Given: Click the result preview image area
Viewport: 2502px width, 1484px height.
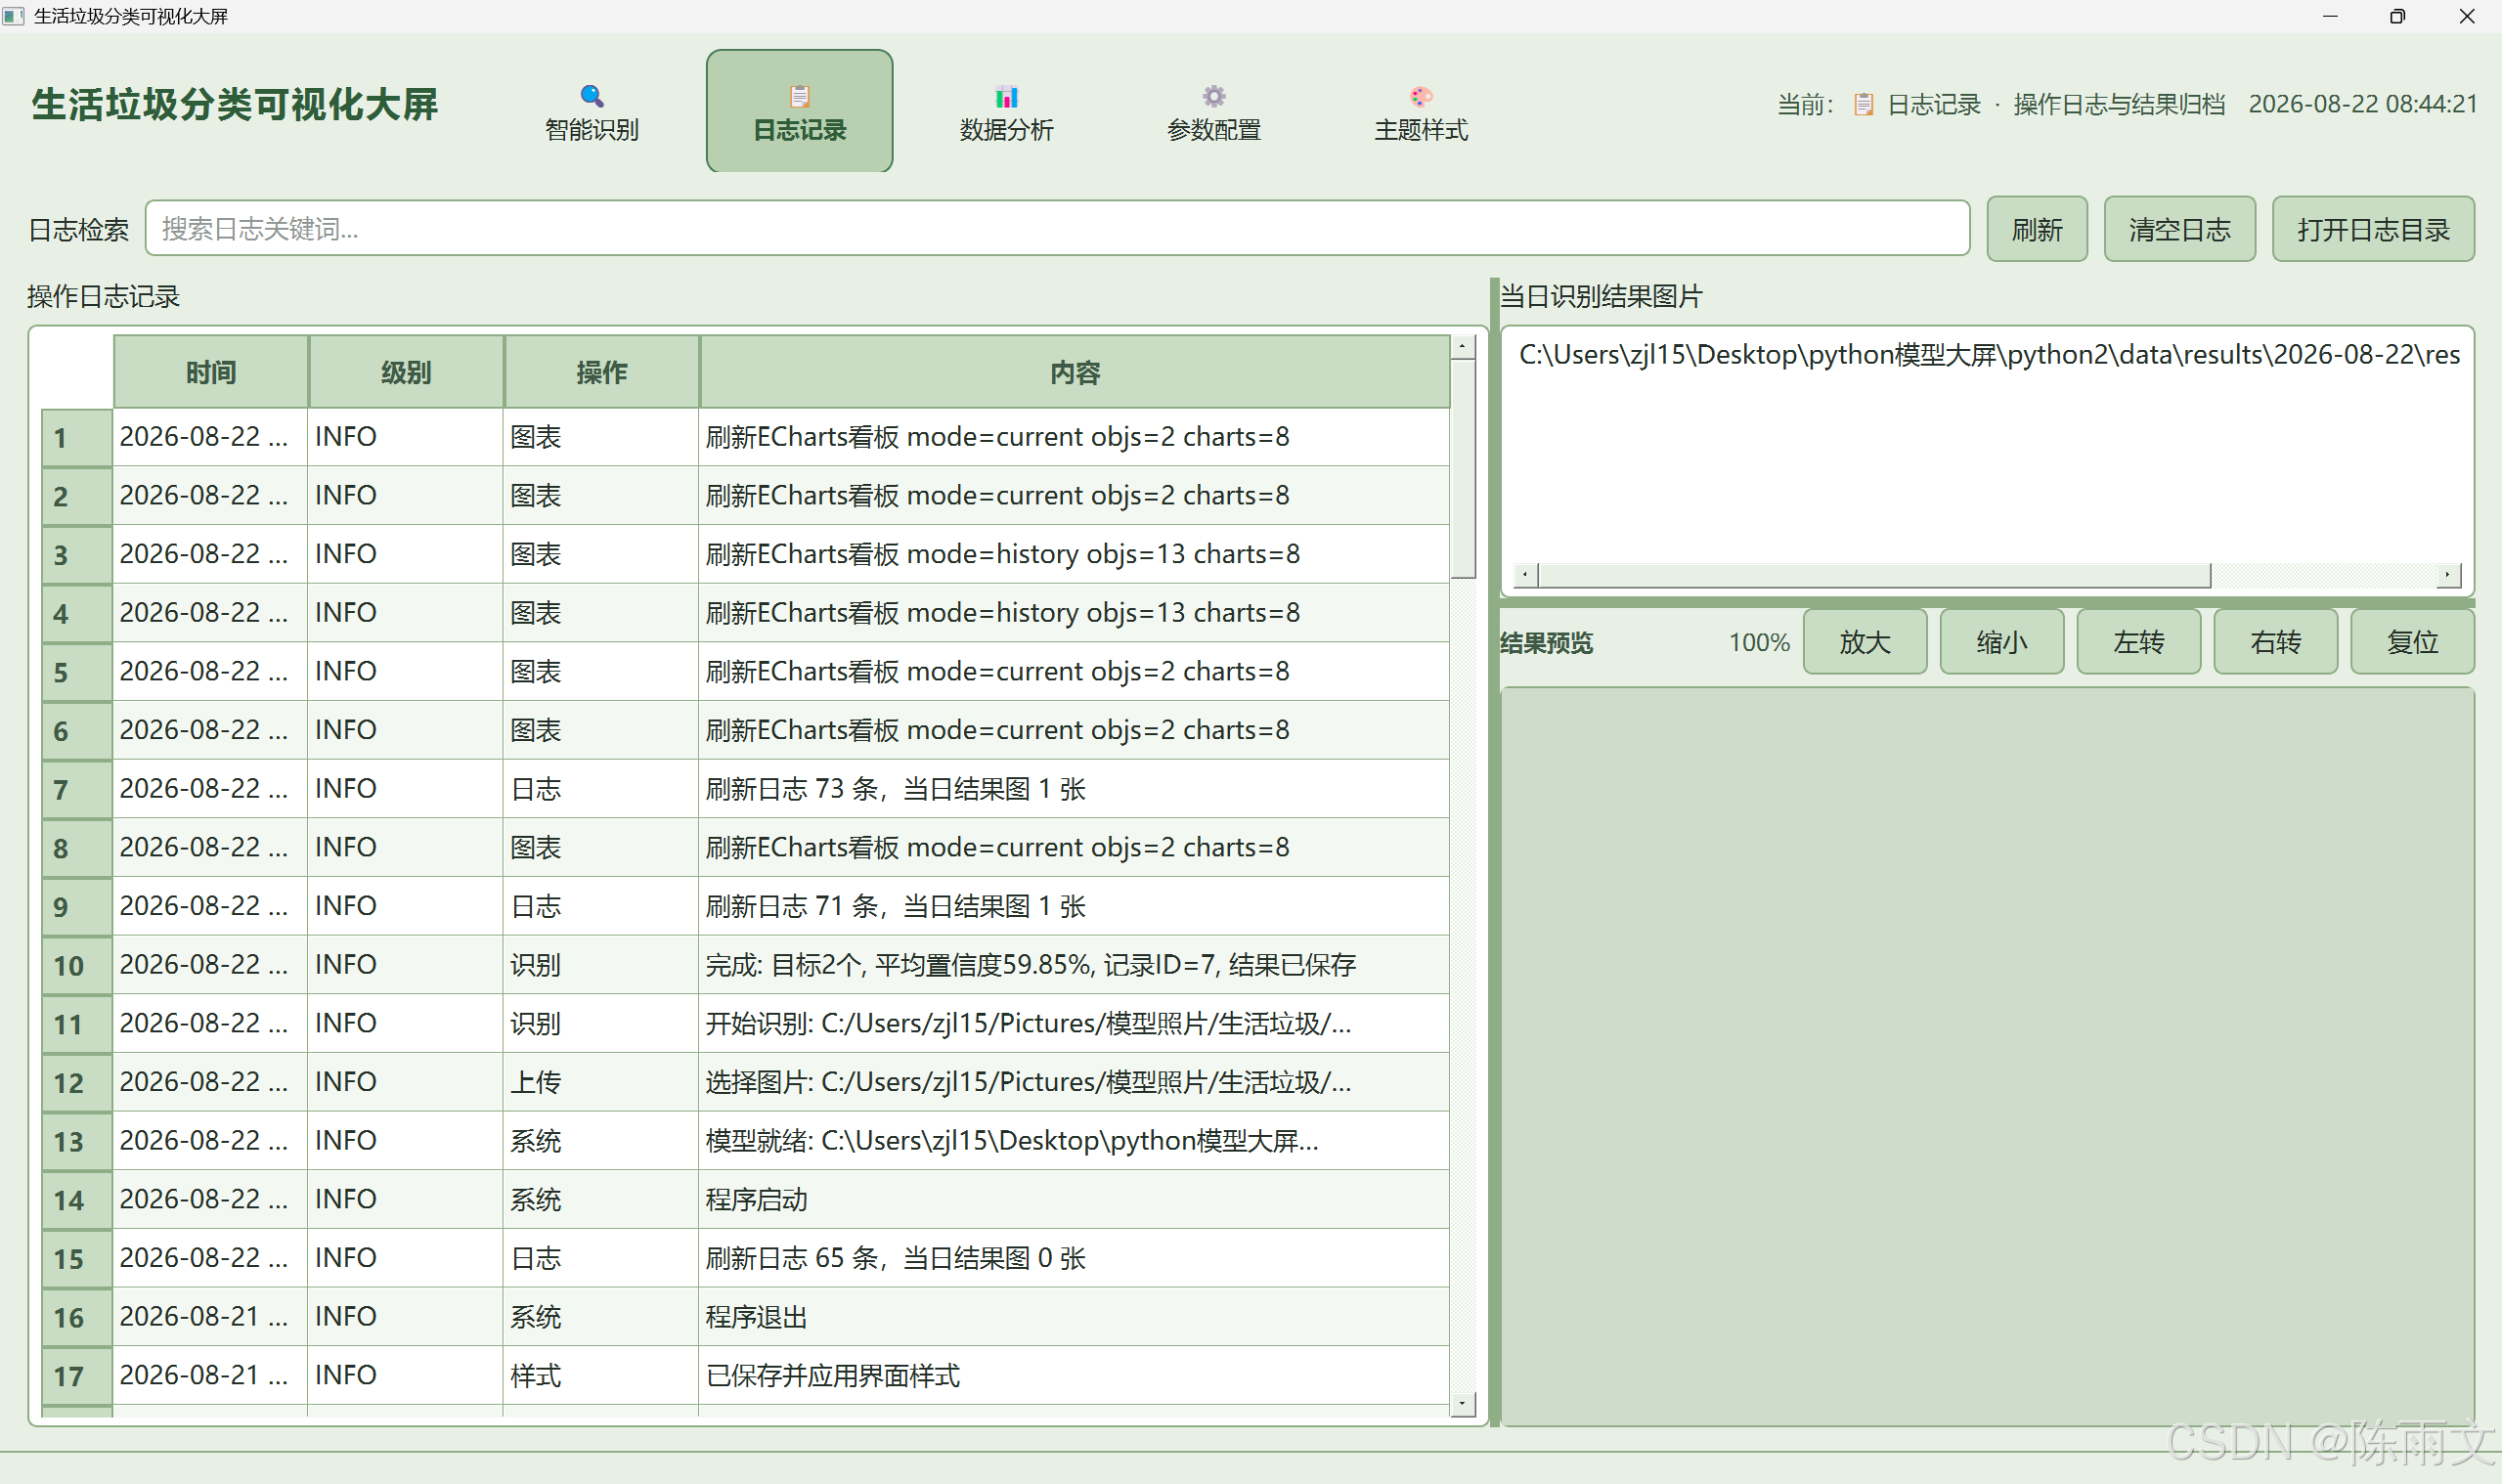Looking at the screenshot, I should (1987, 1056).
